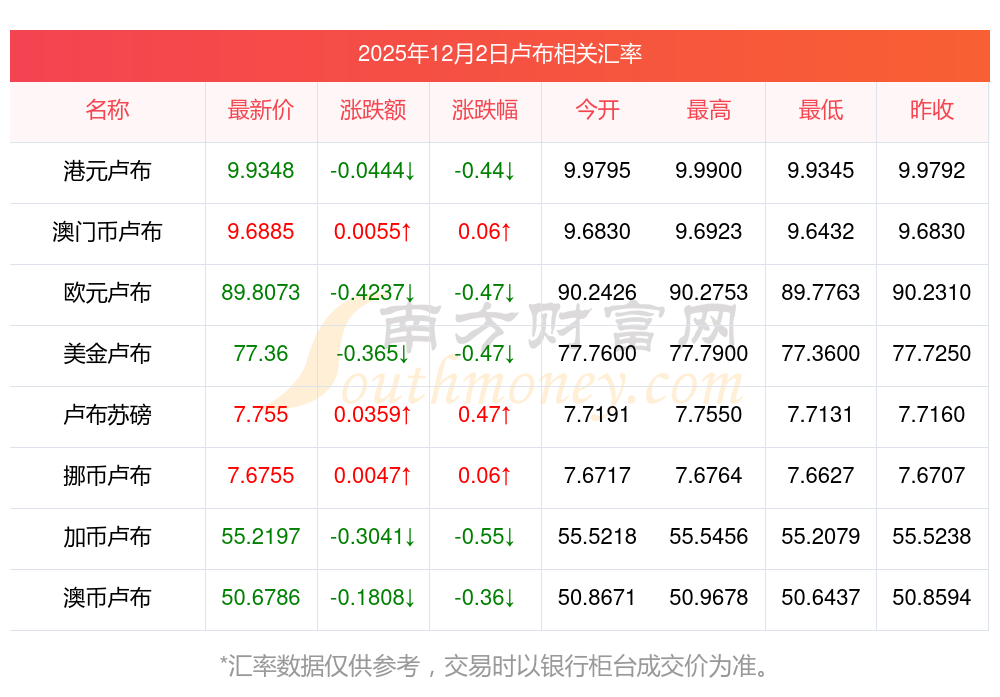Screen dimensions: 1000x697
Task: Click 港元卢布 previous close 9.9792
Action: tap(932, 170)
